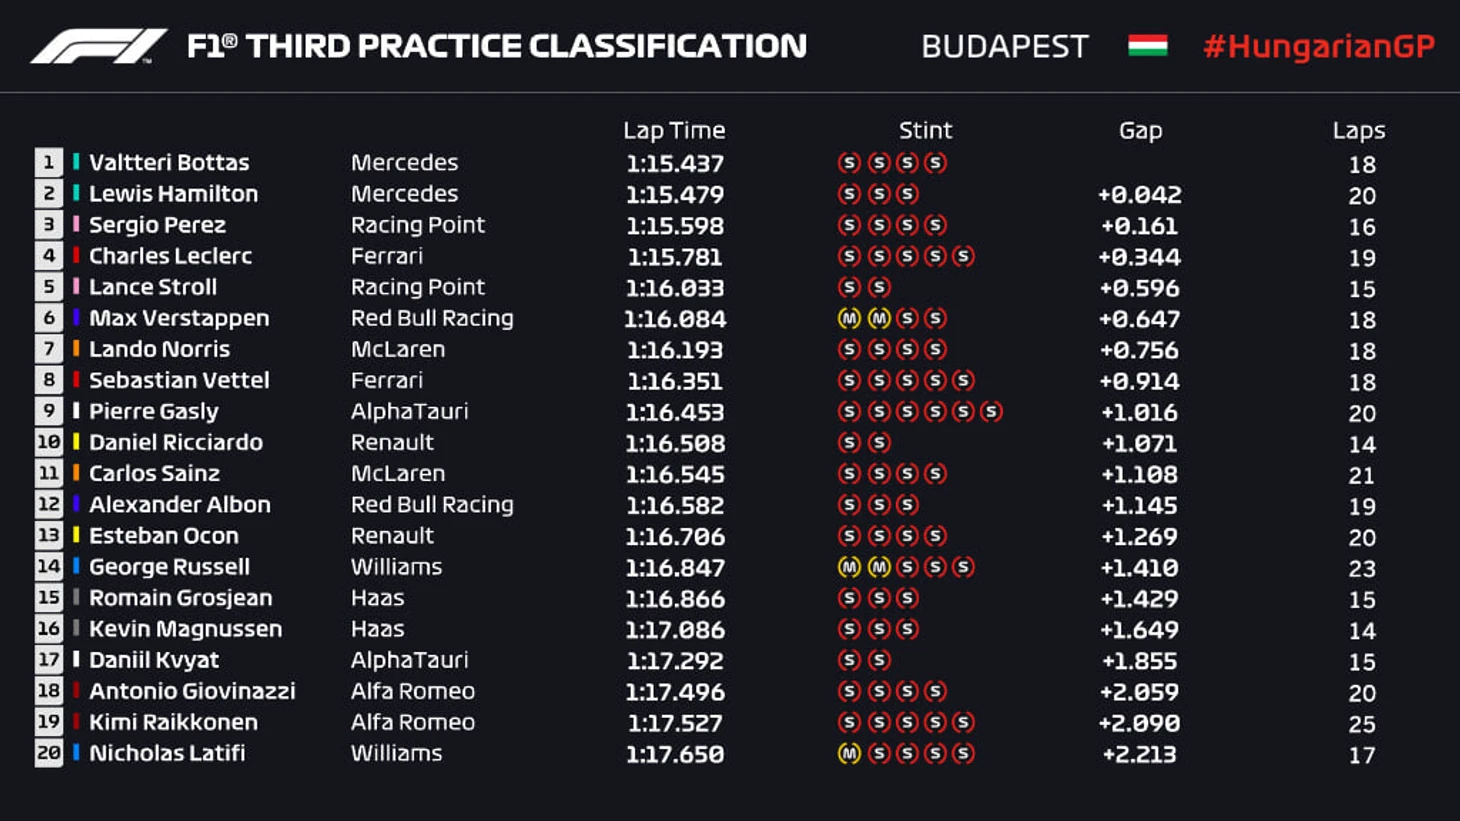Click Charles Leclerc's lap time 1:15.781
The image size is (1460, 821).
pos(675,257)
